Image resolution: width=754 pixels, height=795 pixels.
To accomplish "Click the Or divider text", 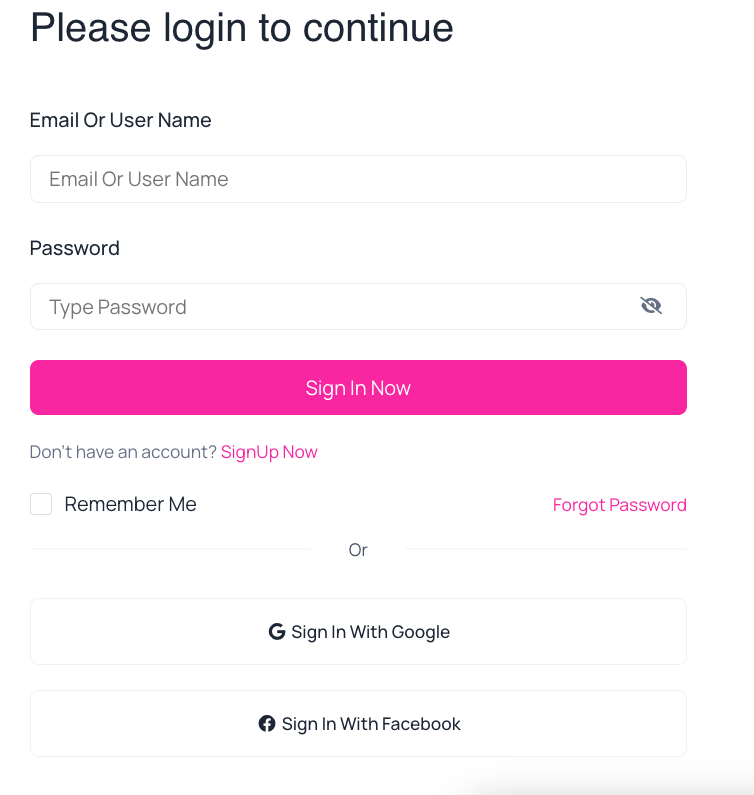I will point(358,550).
